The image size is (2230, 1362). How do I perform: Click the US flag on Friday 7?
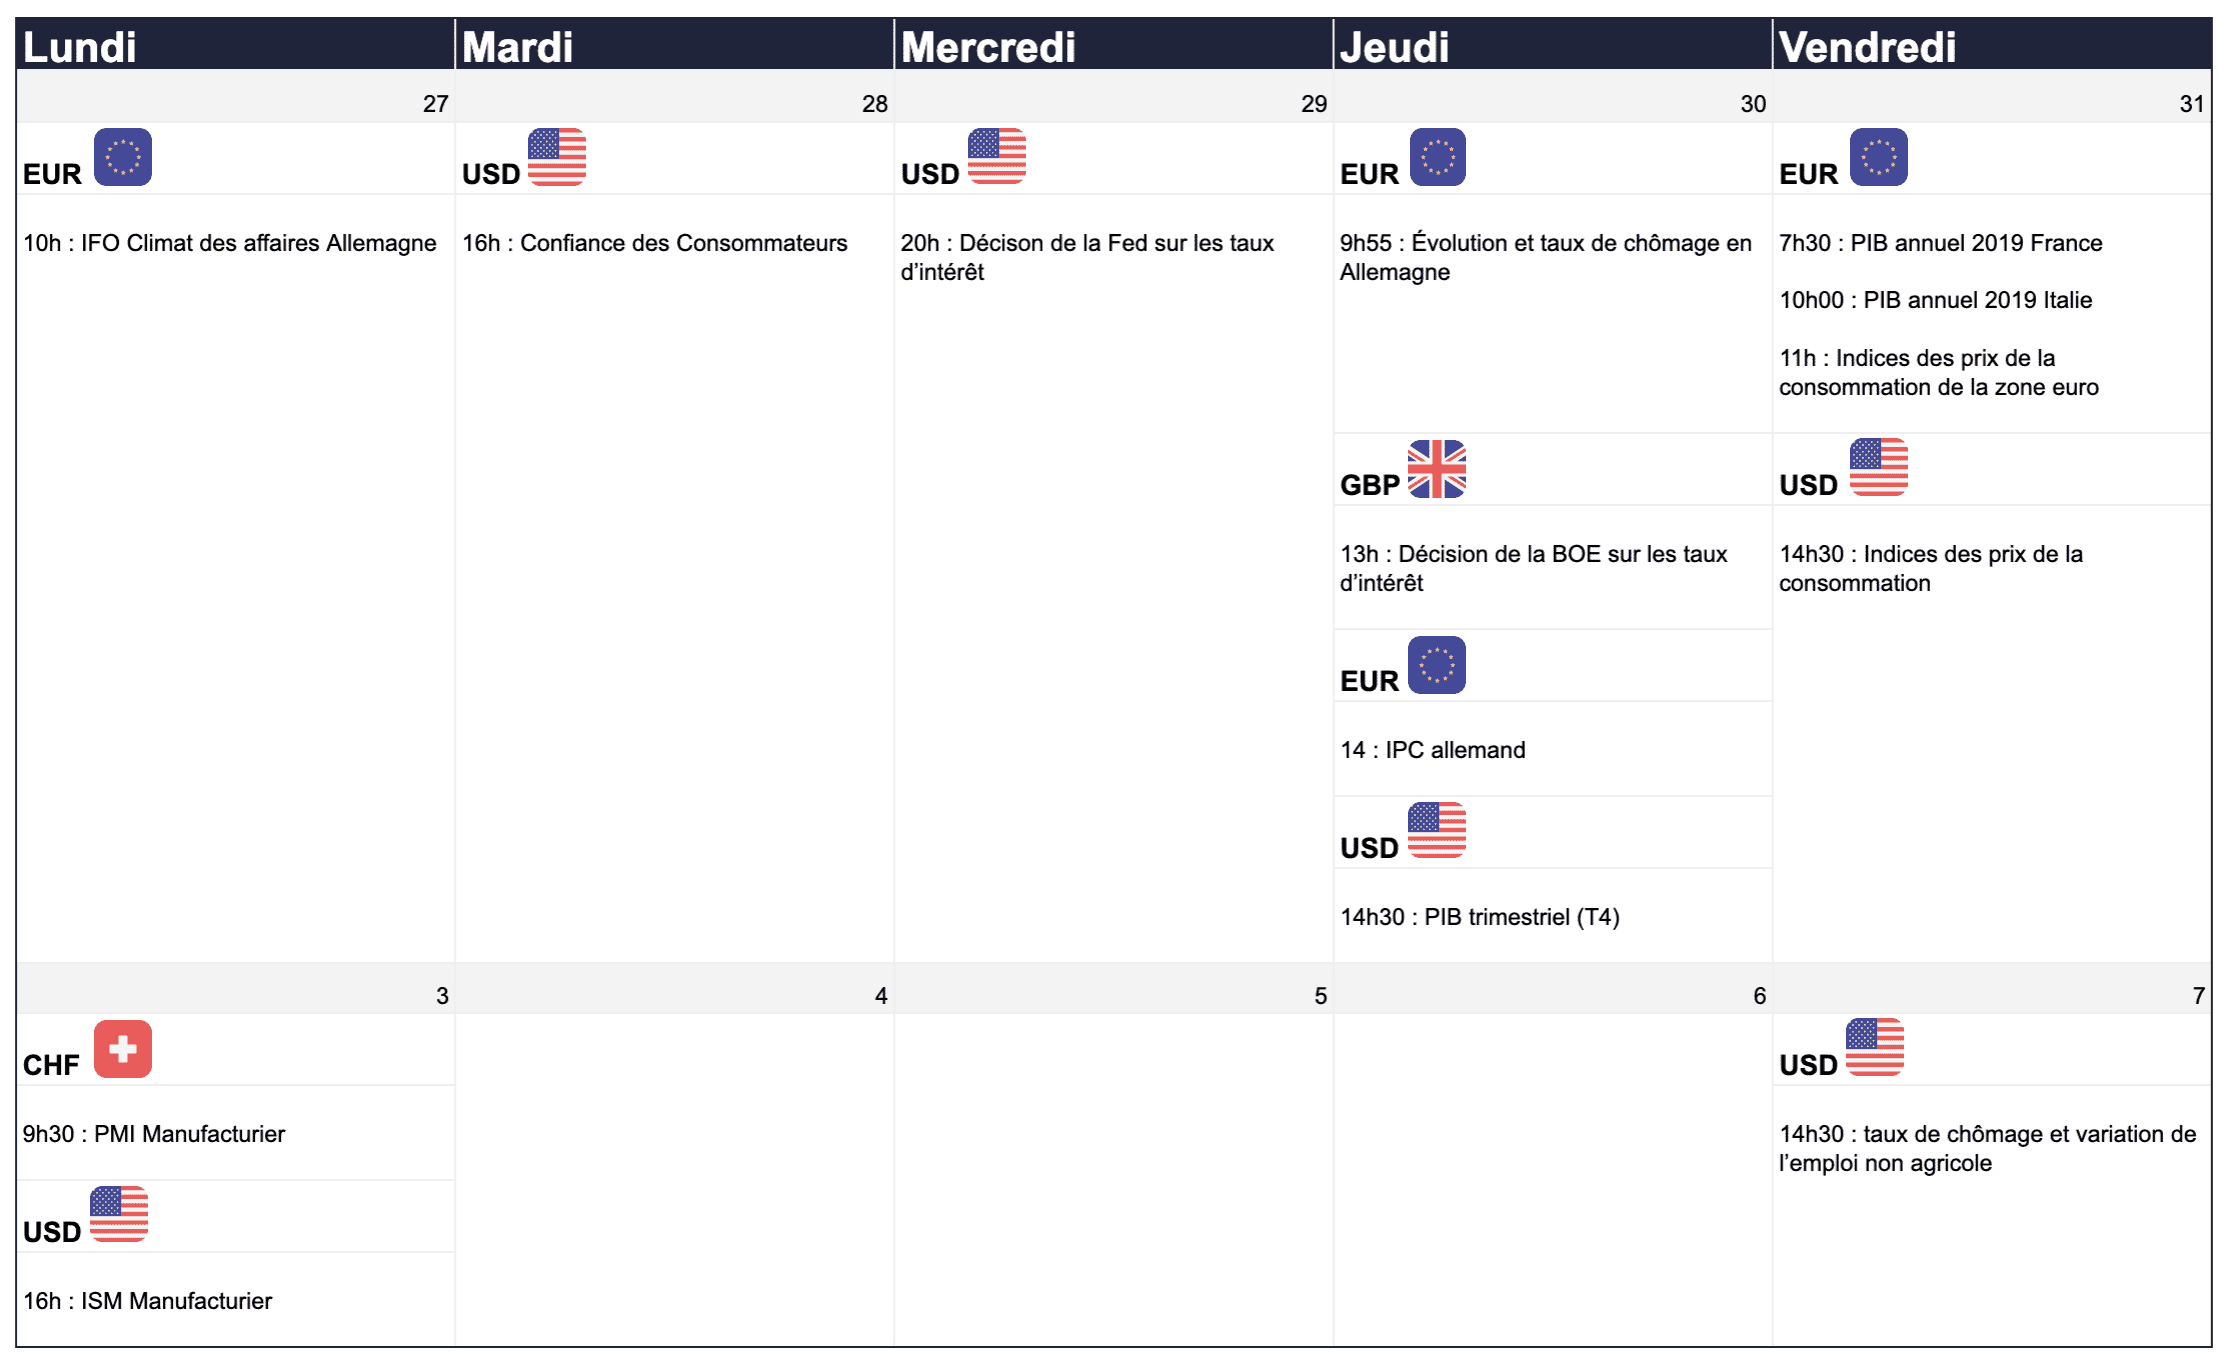(x=1875, y=1047)
